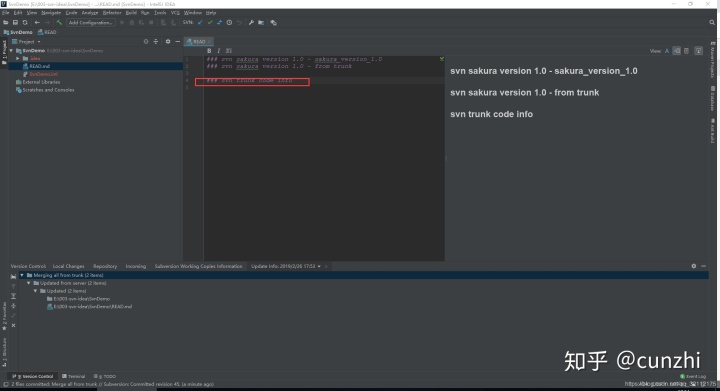Screen dimensions: 720x391
Task: Click the green Build hammer icon
Action: click(x=59, y=22)
